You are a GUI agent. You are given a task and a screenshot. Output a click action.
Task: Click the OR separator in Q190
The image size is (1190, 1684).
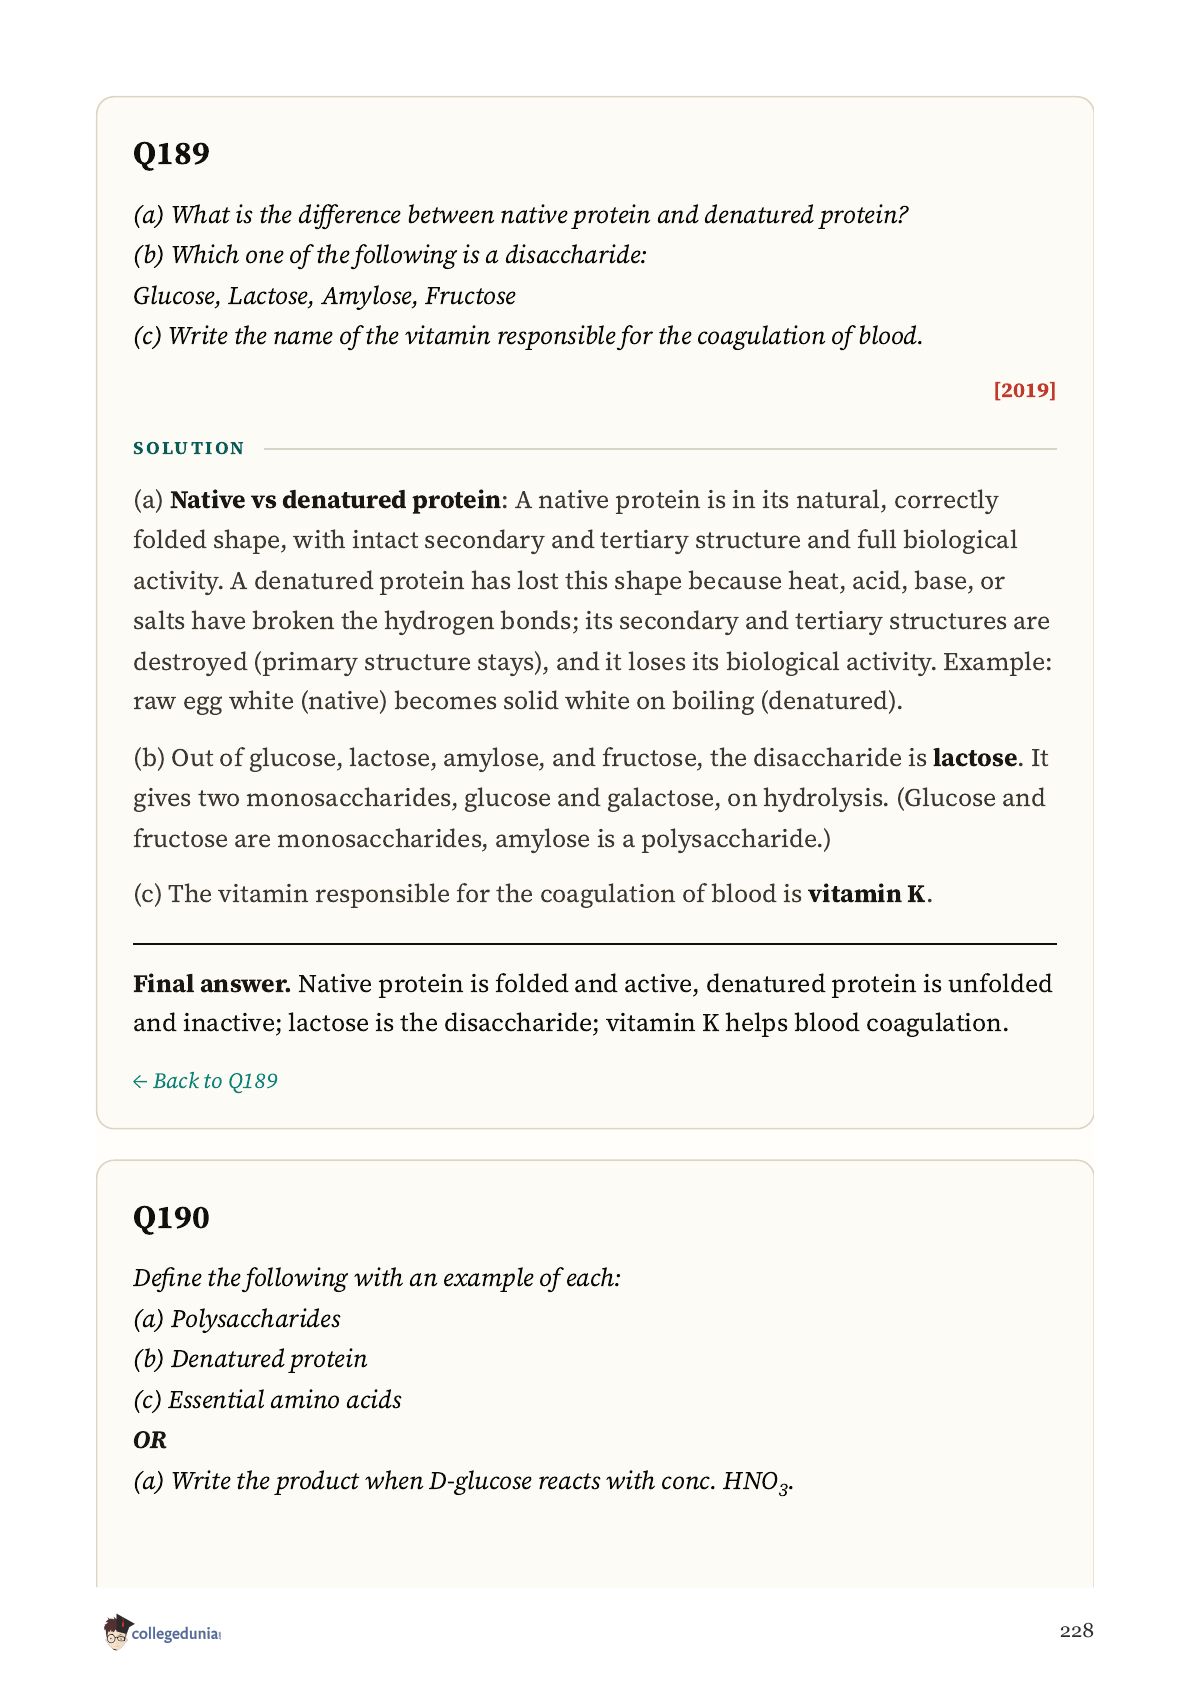click(x=150, y=1440)
